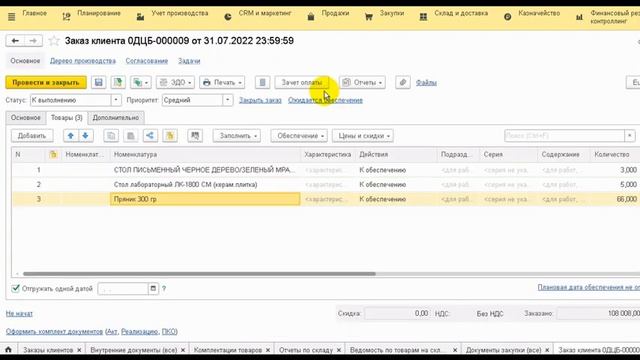Open the create-based-on icon menu

tap(140, 82)
